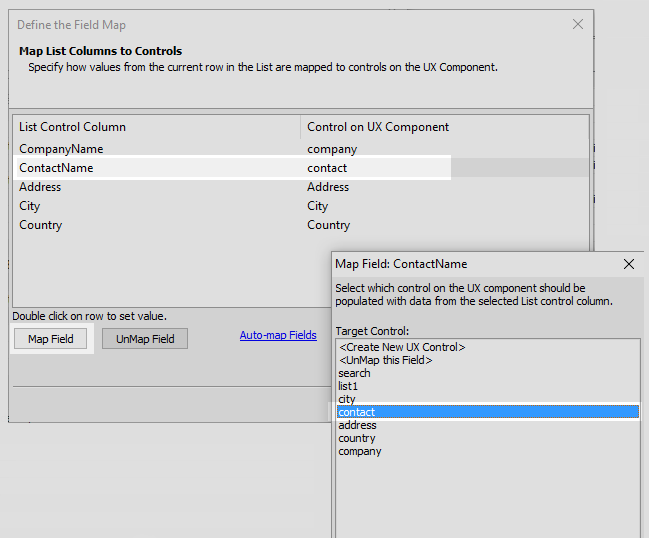Click the List Control Column header
This screenshot has width=649, height=538.
pos(156,127)
